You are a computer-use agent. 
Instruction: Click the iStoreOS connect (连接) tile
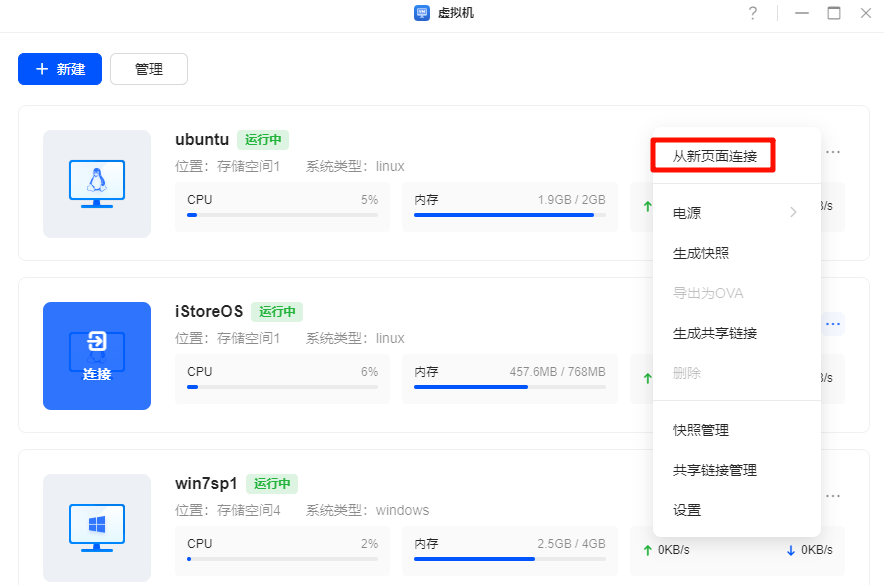(97, 356)
